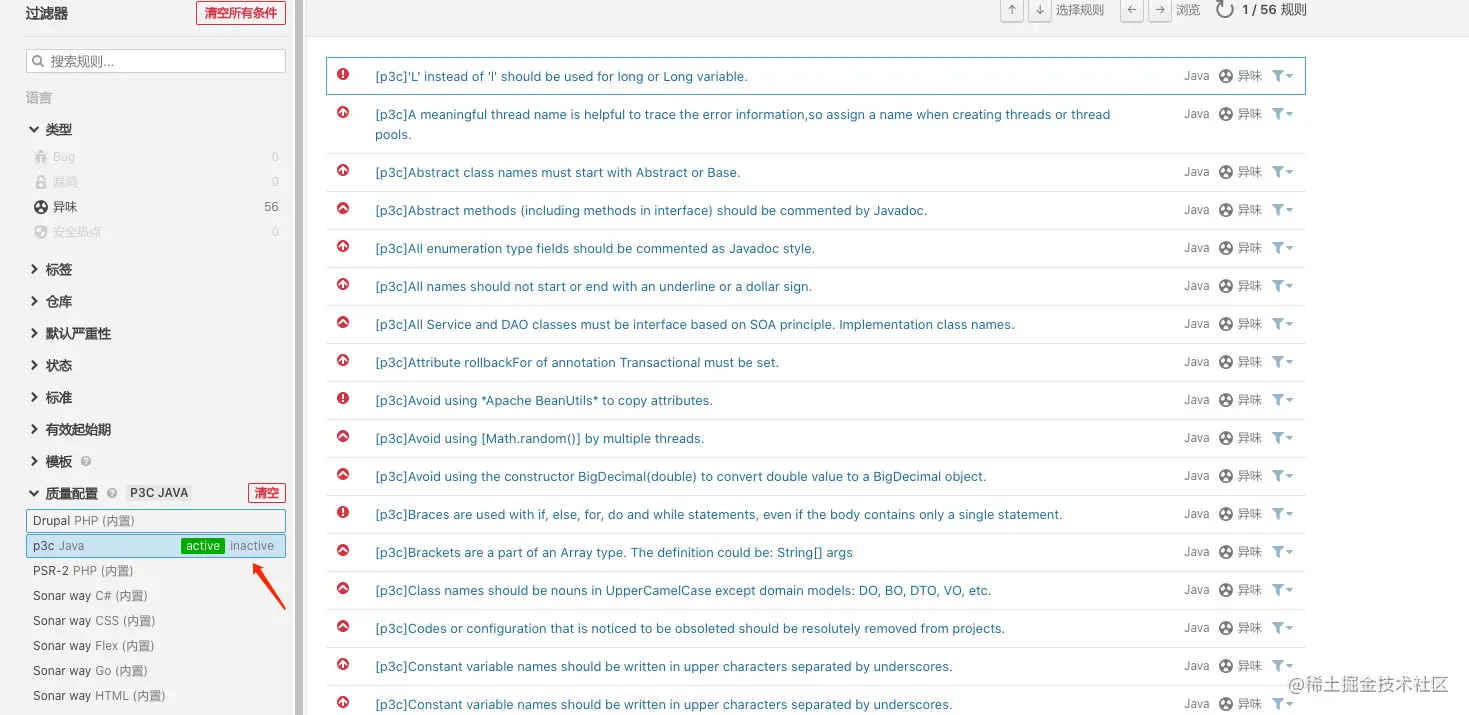
Task: Open the Avoid using Apache BeanUtils rule link
Action: [544, 400]
